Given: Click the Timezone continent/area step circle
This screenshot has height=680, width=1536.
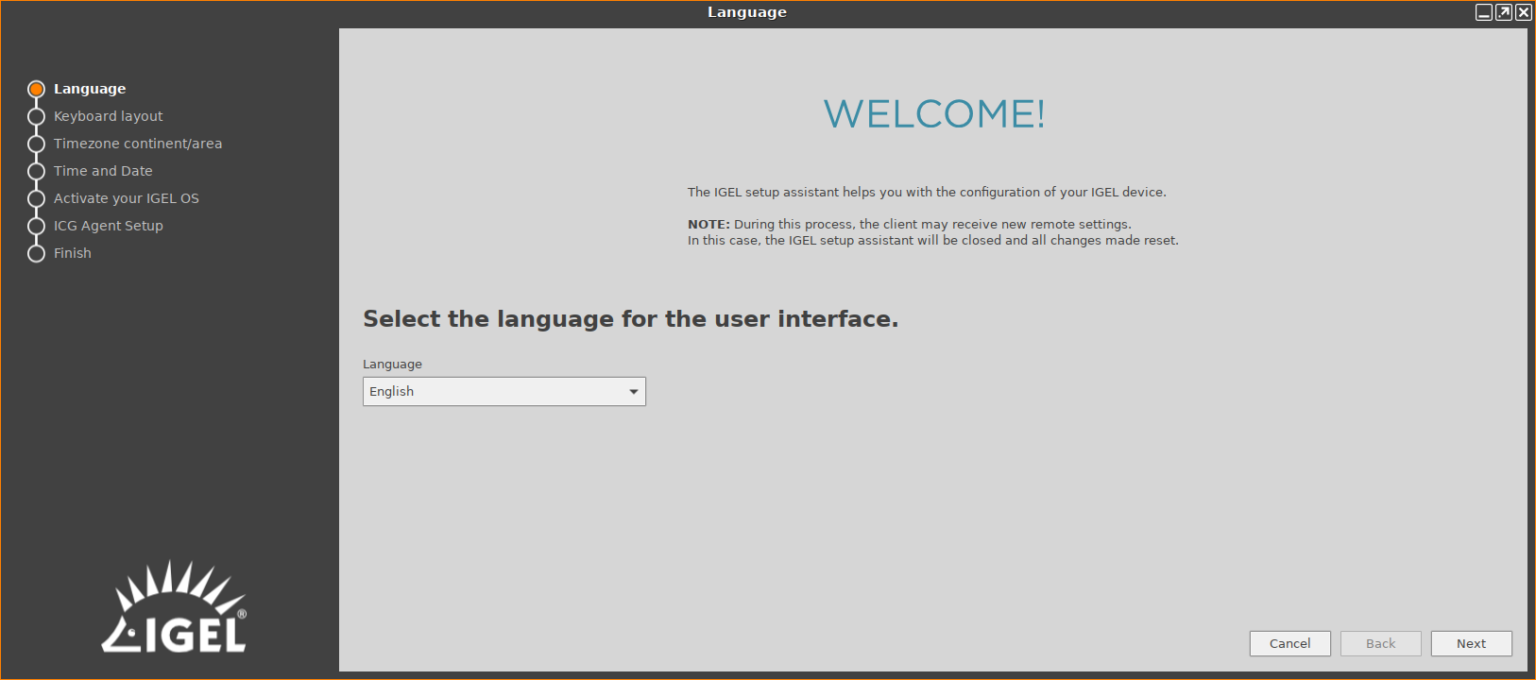Looking at the screenshot, I should tap(36, 143).
